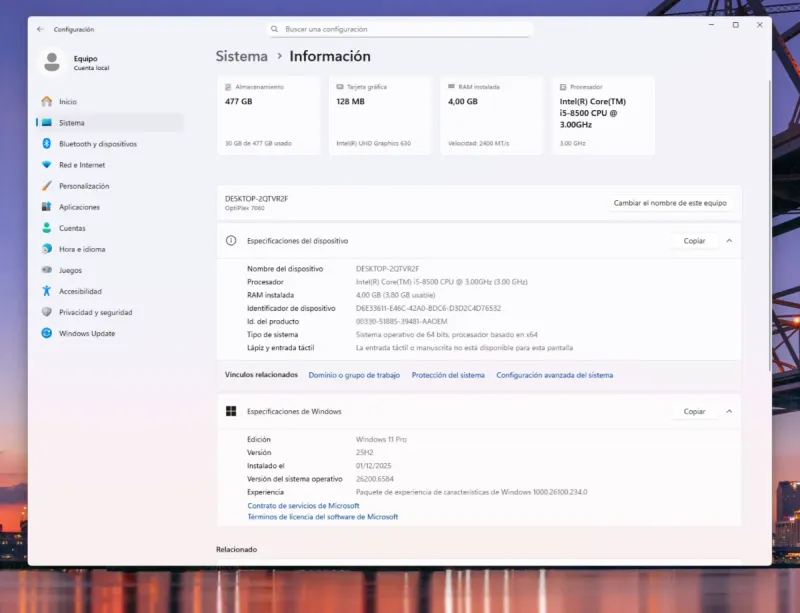Open Dominio o grupo de trabajo link
800x613 pixels.
coord(354,375)
